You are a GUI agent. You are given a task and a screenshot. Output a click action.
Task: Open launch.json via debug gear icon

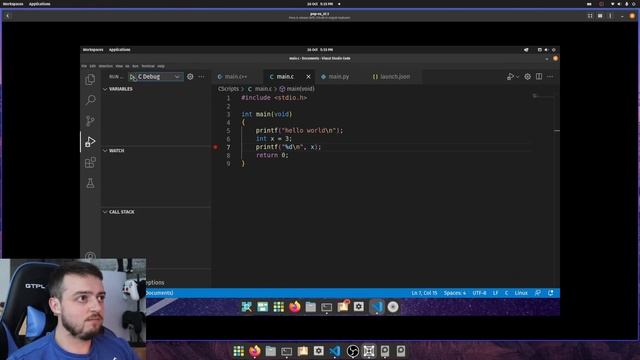190,76
